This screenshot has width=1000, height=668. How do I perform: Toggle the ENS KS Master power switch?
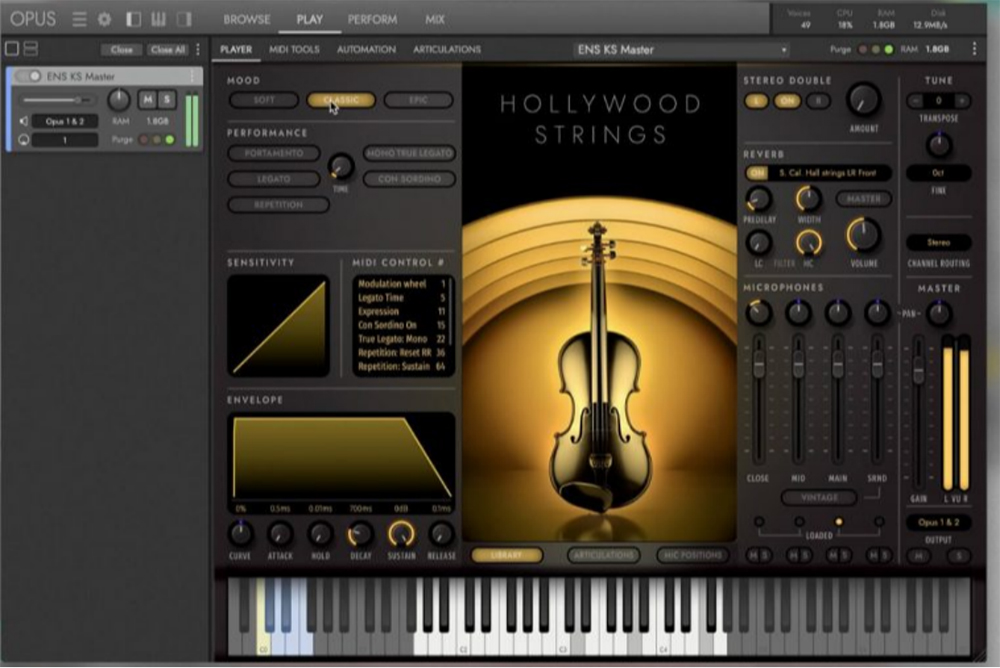pos(28,76)
